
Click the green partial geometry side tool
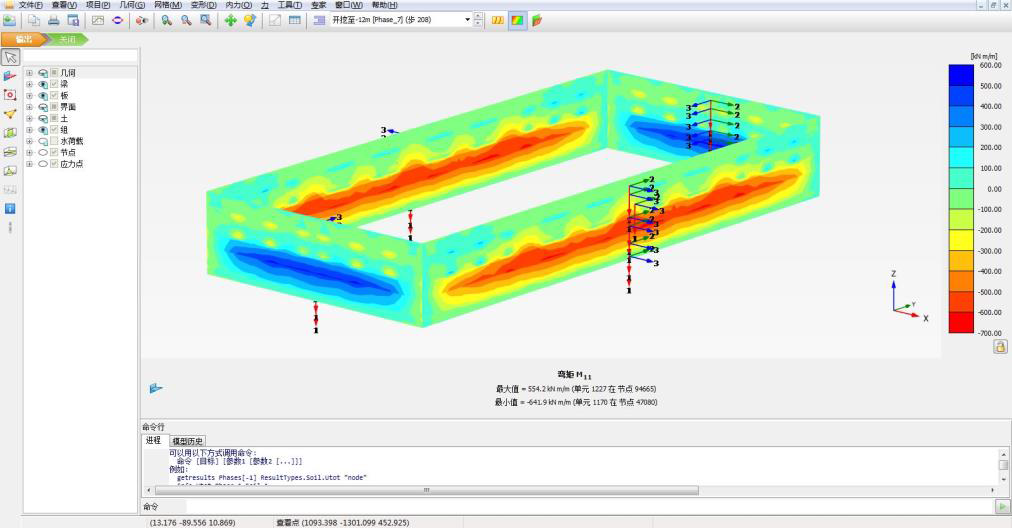[10, 133]
